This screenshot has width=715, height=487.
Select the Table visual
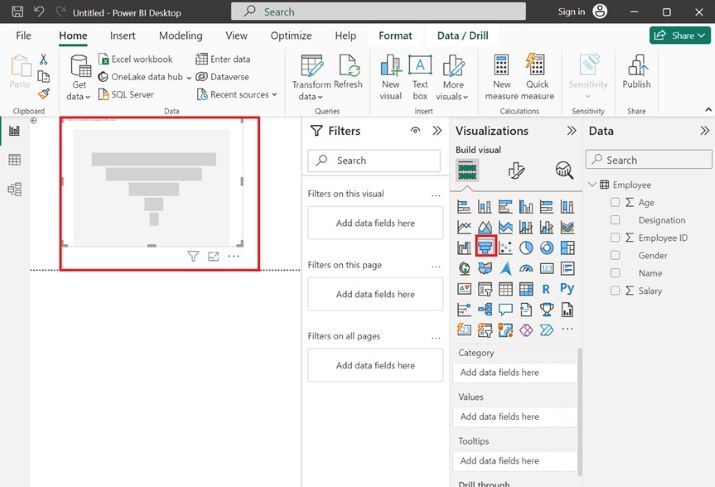[x=505, y=289]
